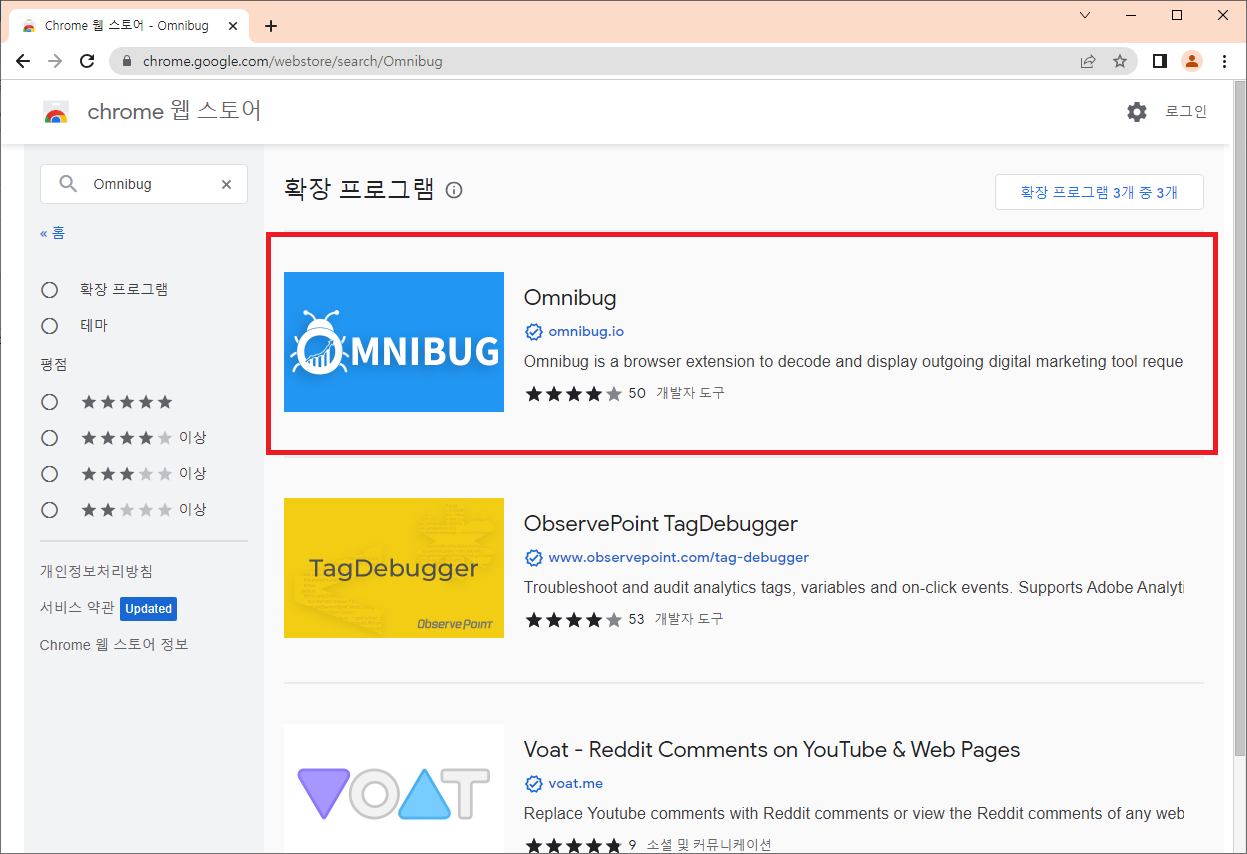Return to « 홈
This screenshot has height=854, width=1247.
pos(52,232)
